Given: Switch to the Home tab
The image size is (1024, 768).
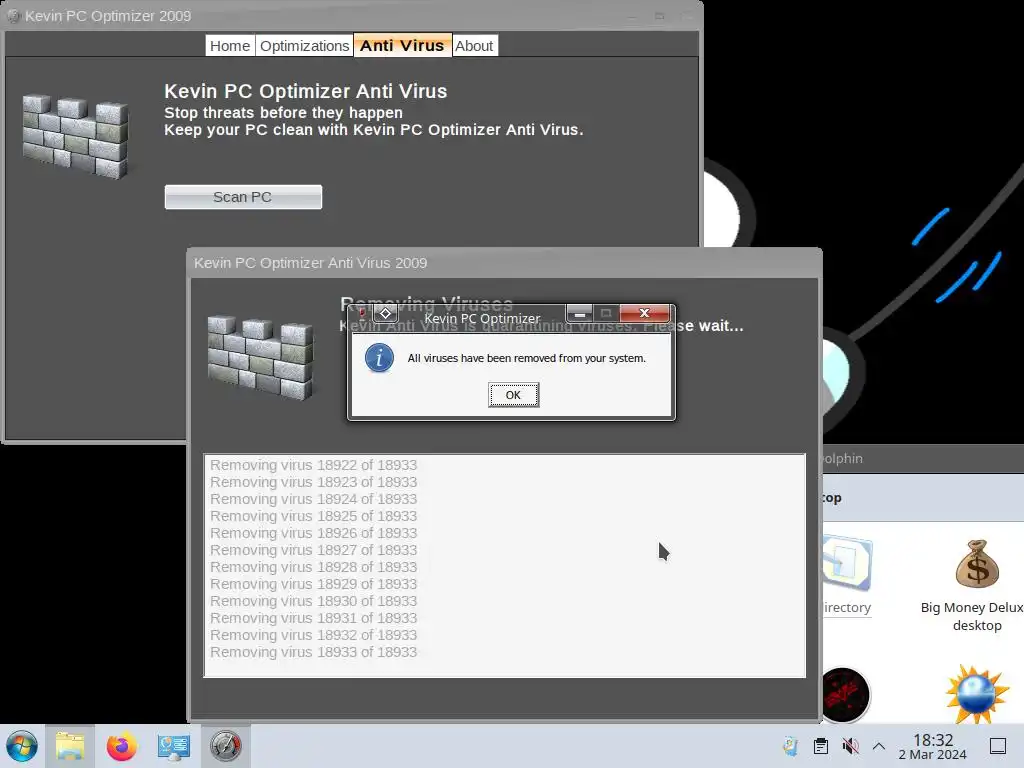Looking at the screenshot, I should point(230,46).
